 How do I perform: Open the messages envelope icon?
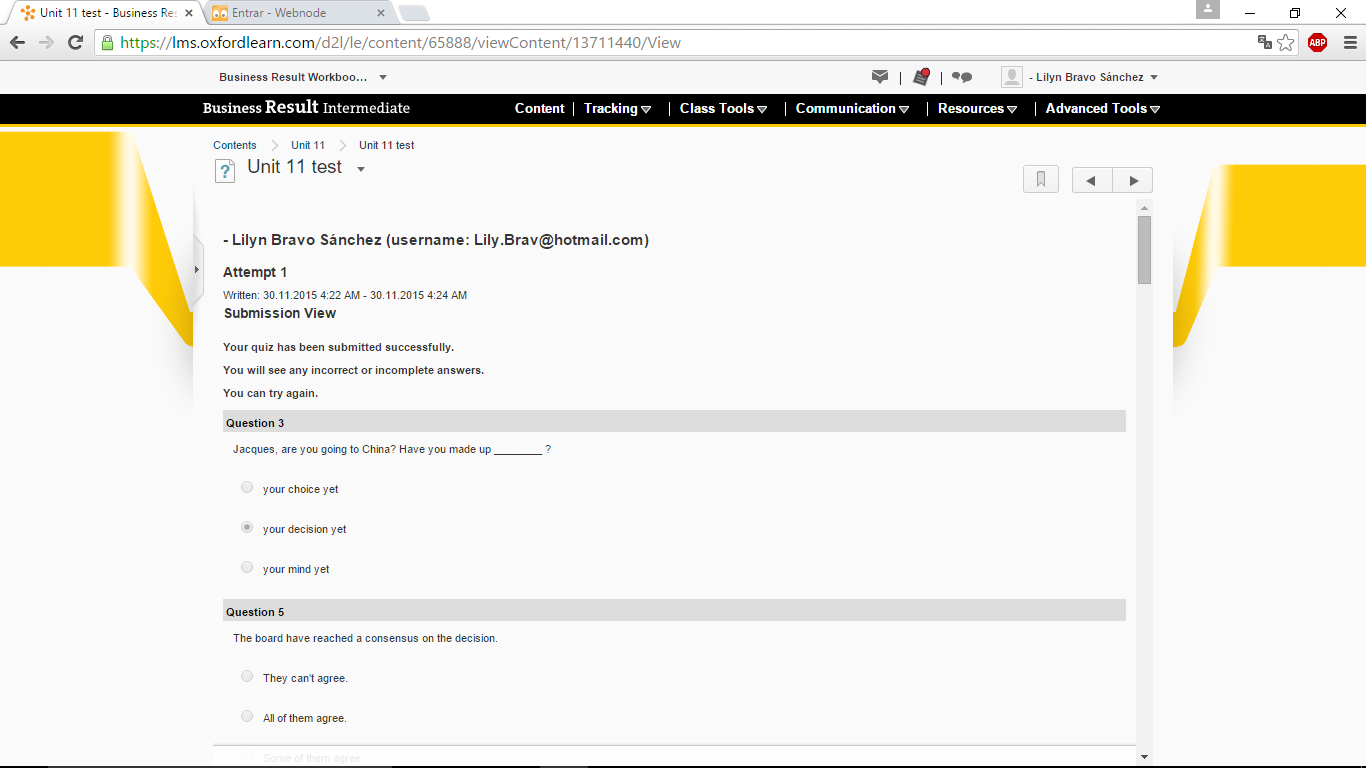880,77
